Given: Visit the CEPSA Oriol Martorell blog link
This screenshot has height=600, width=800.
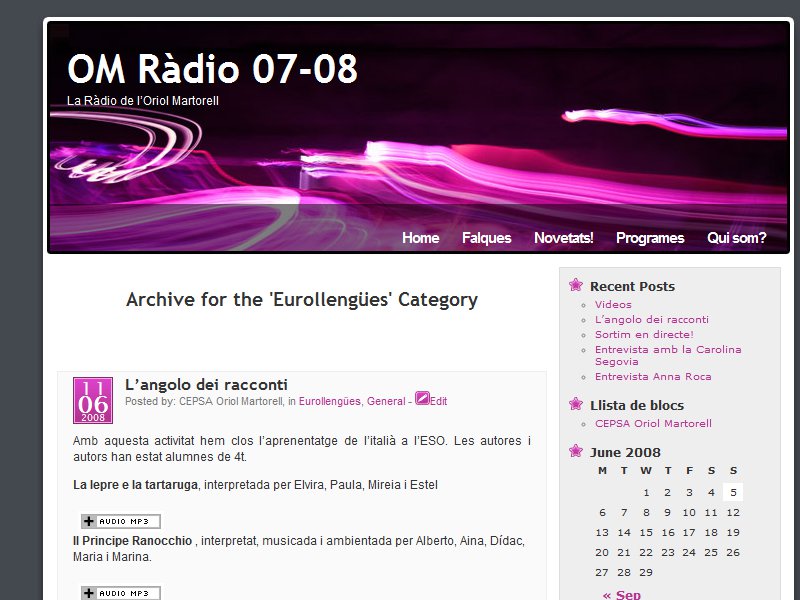Looking at the screenshot, I should [653, 424].
